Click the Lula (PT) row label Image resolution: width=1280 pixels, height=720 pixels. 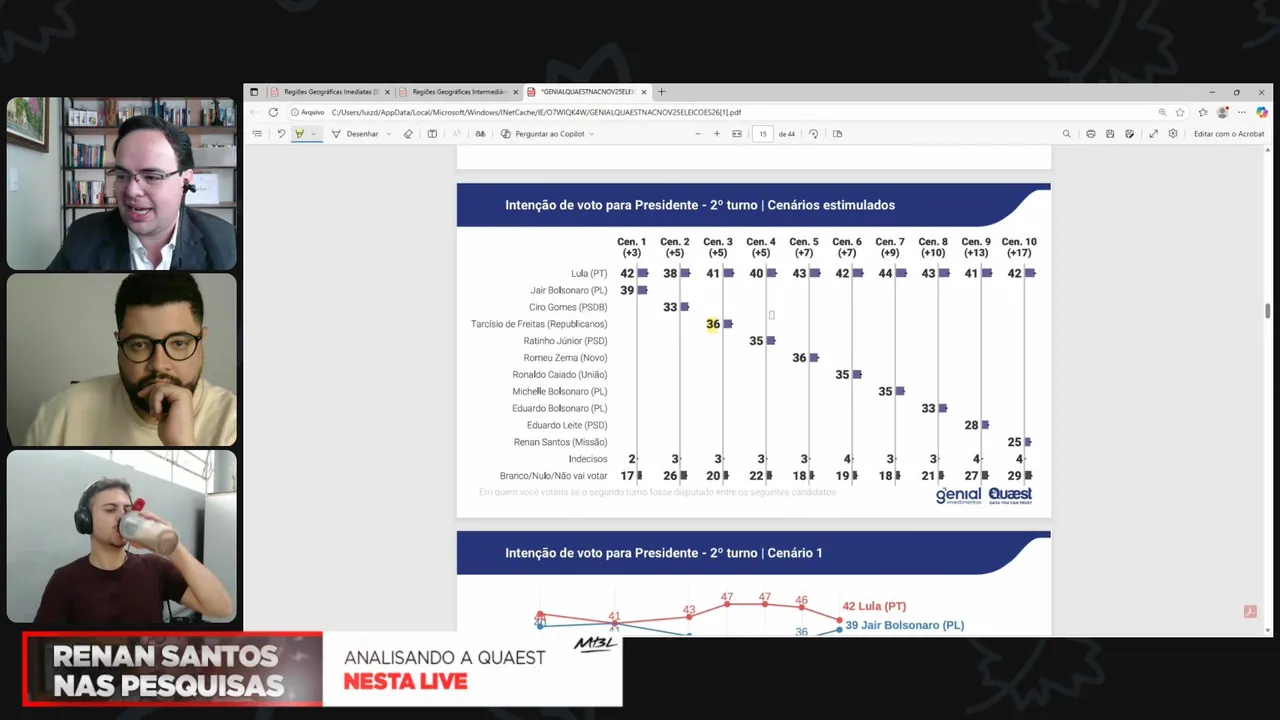pos(589,273)
